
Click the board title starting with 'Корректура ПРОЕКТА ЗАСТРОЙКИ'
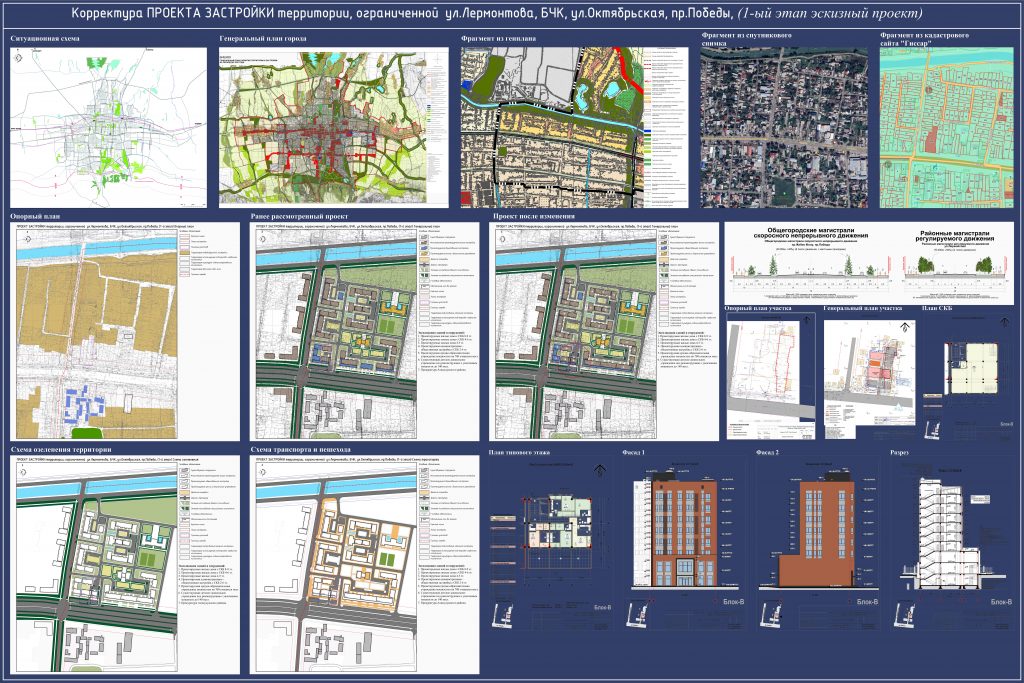pos(496,14)
